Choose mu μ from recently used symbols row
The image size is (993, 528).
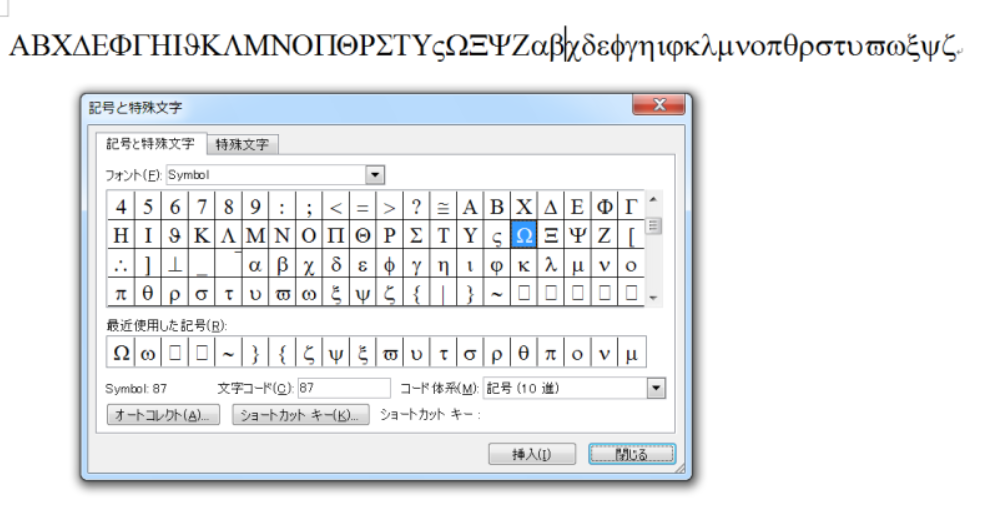[632, 353]
